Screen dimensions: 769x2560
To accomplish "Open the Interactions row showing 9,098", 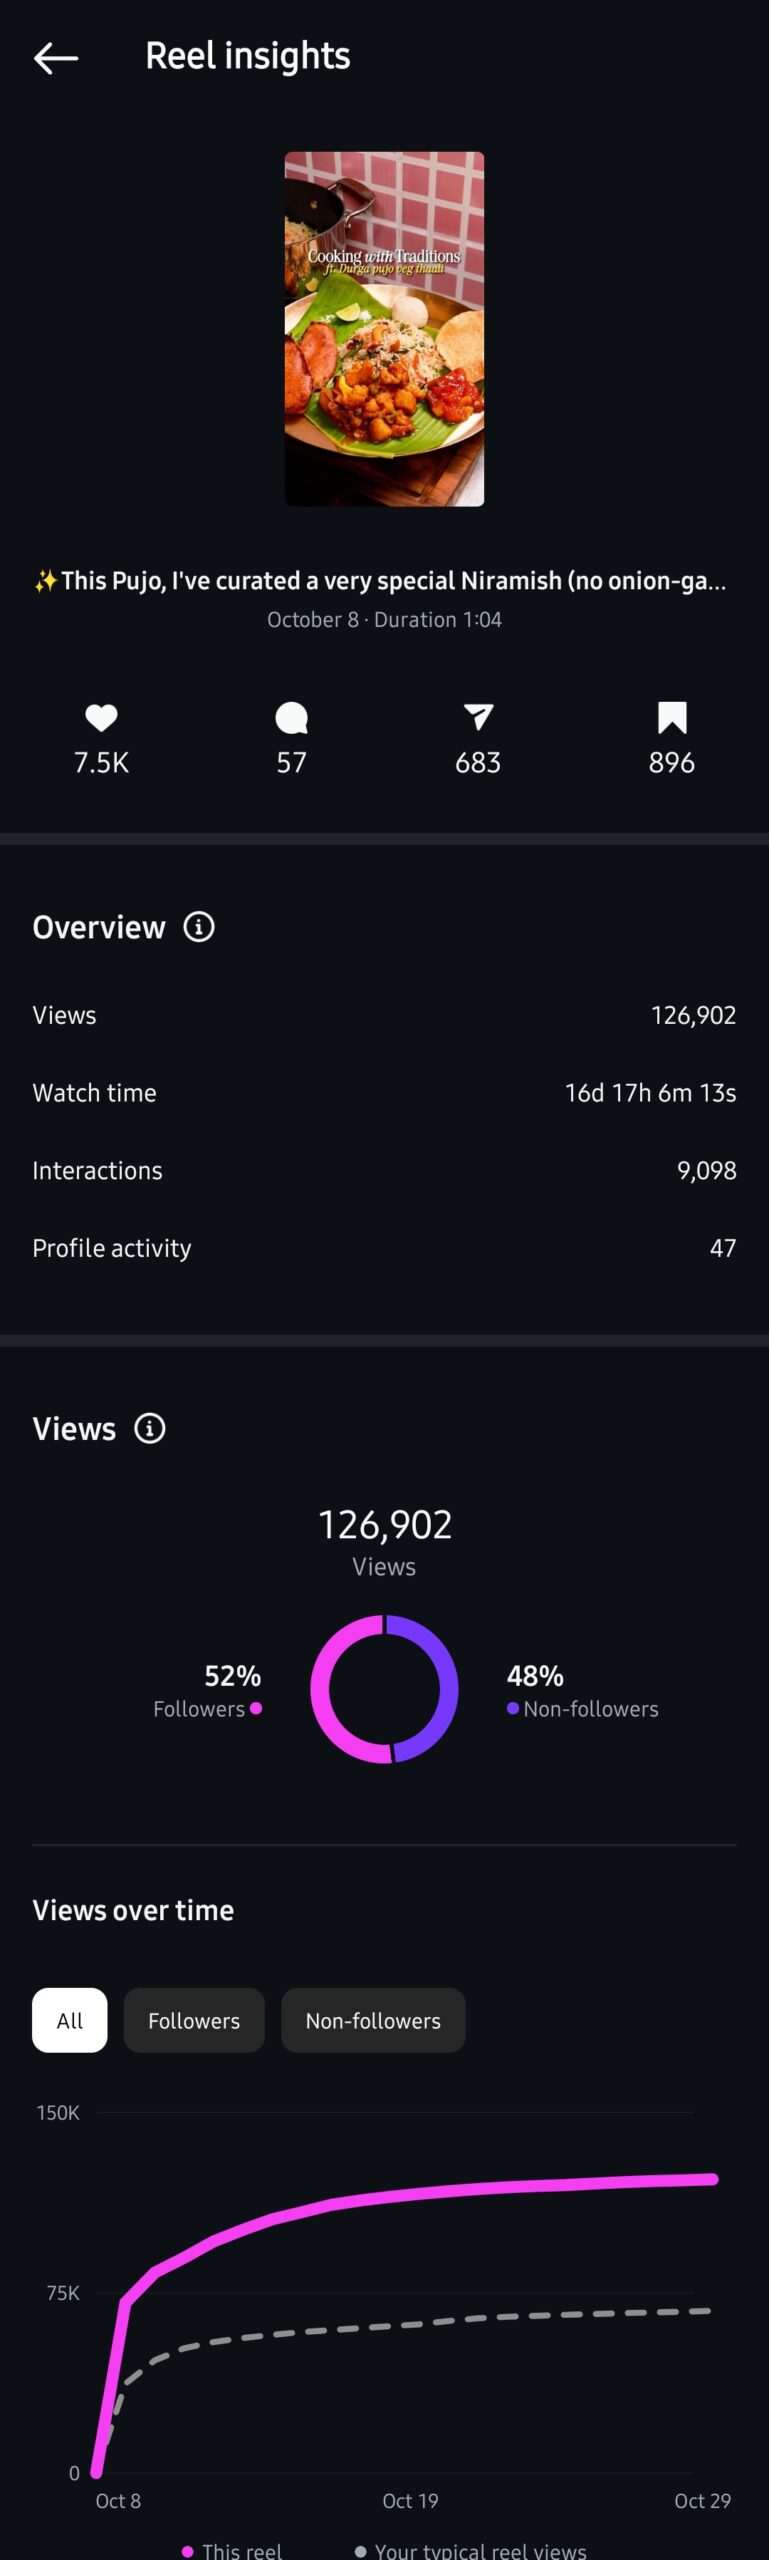I will pos(384,1170).
